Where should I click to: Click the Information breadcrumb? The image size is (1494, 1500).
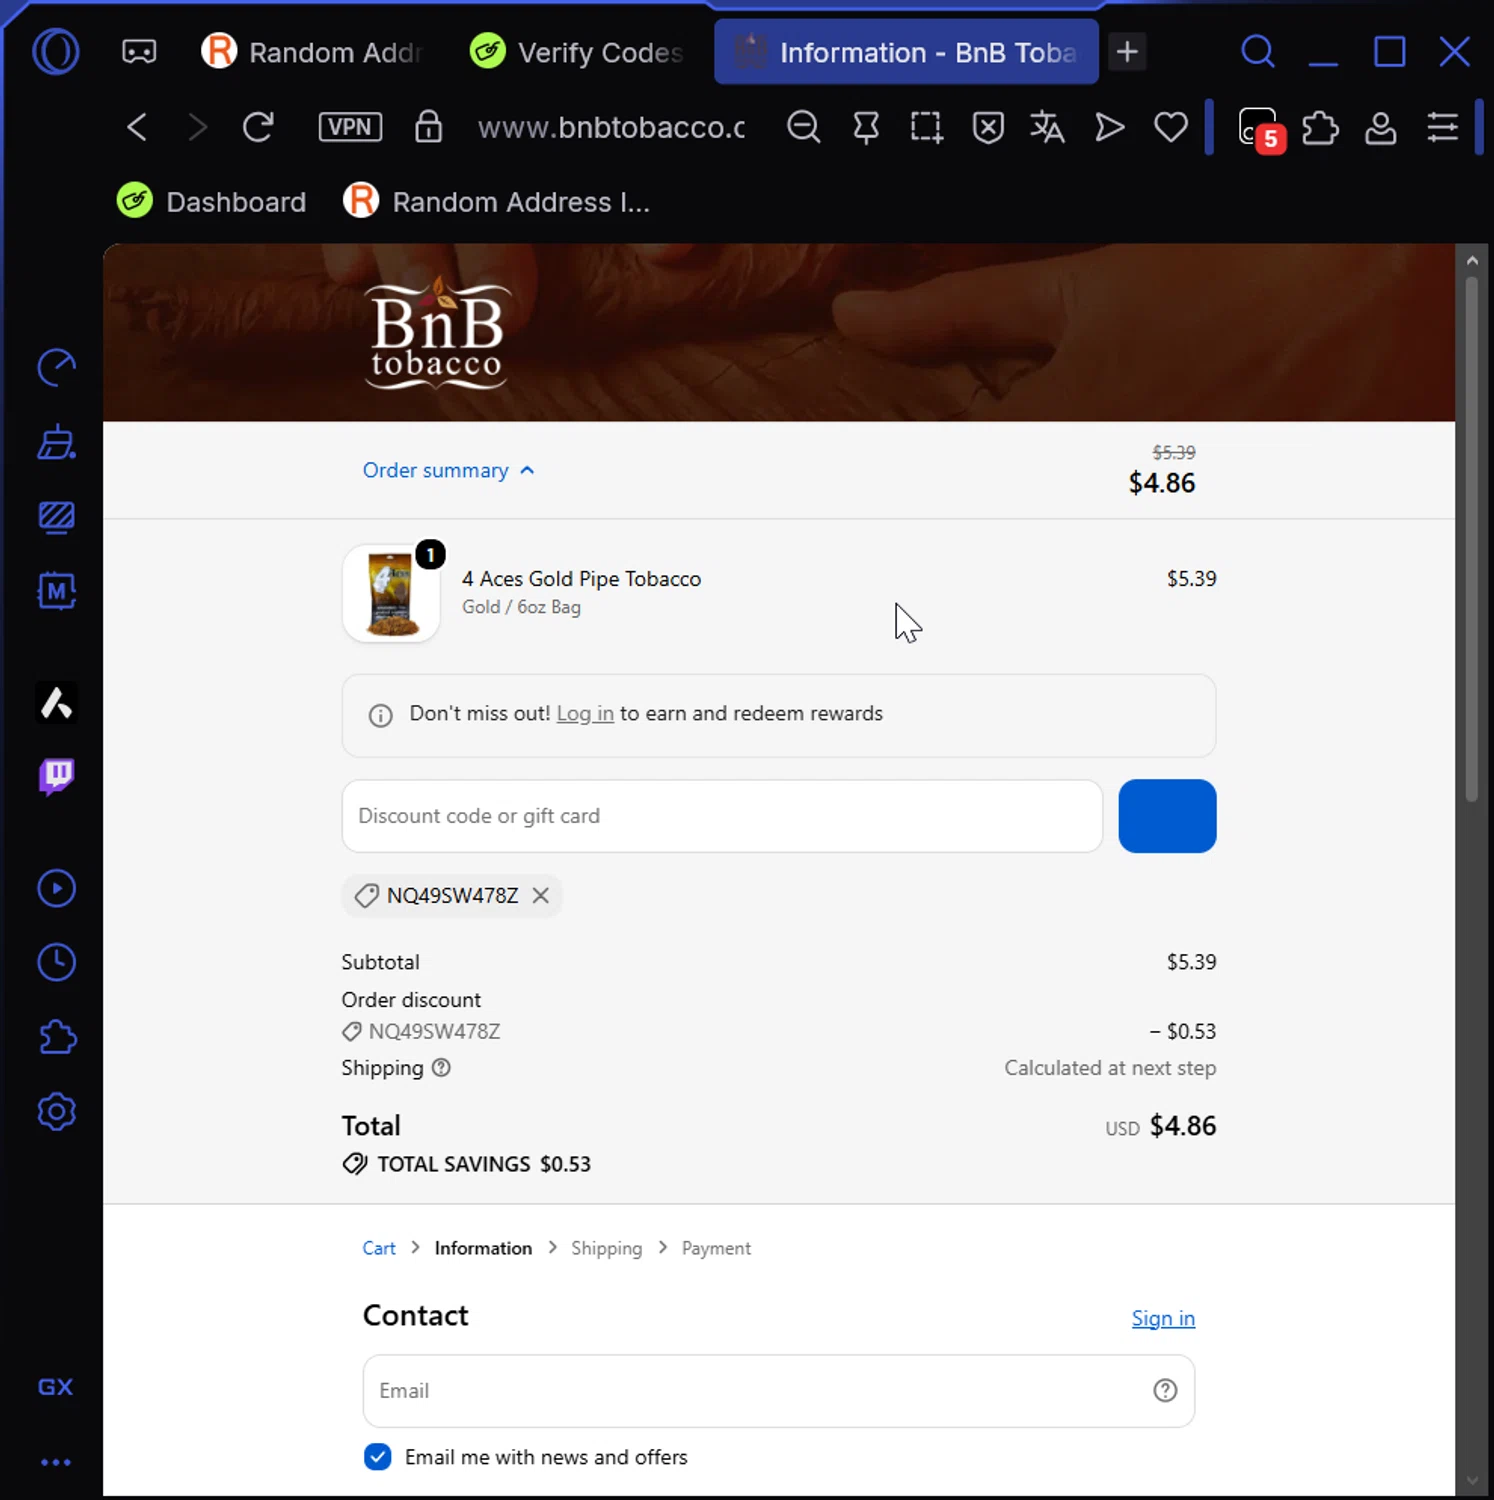click(x=483, y=1248)
